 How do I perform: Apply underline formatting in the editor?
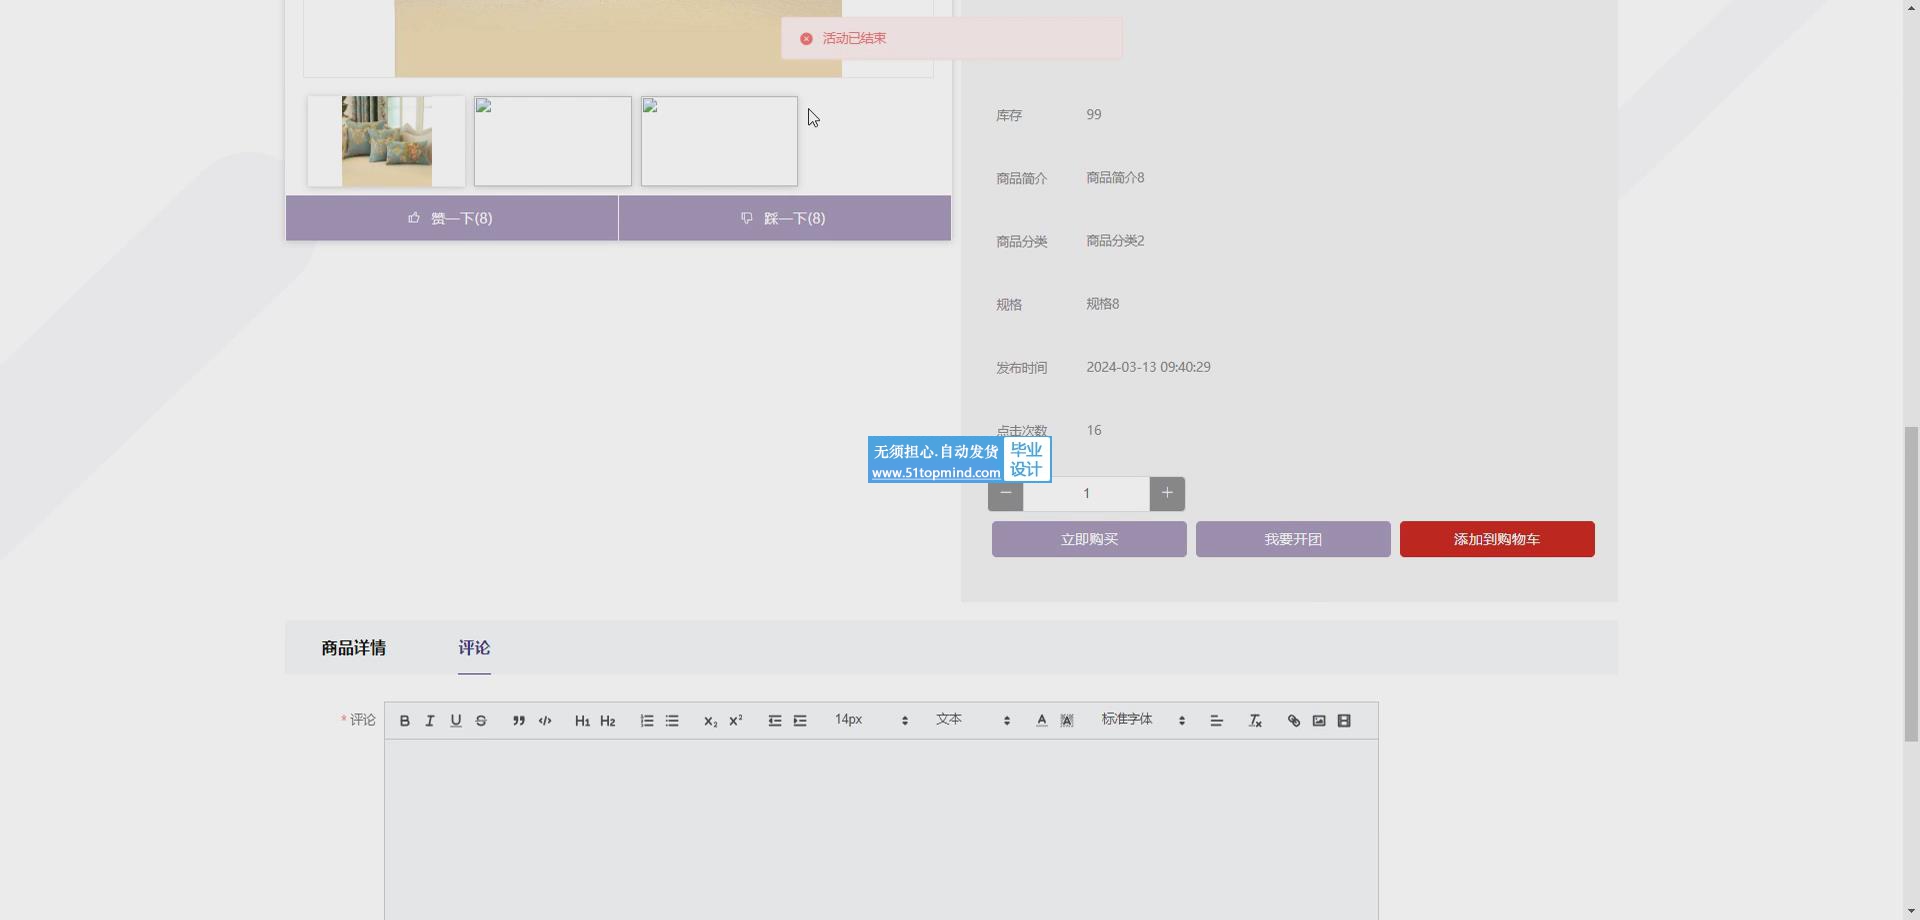[456, 721]
